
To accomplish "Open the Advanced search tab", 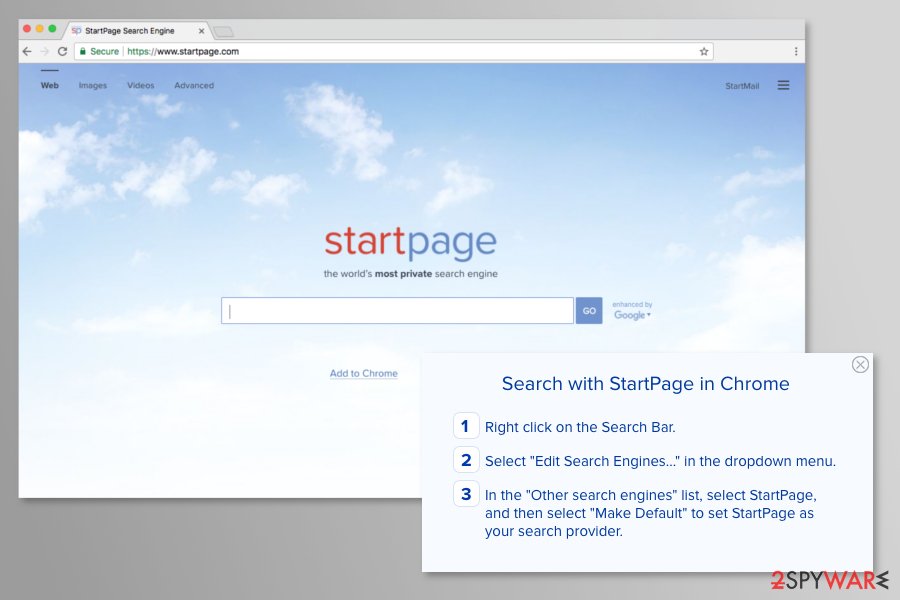I will pos(194,86).
